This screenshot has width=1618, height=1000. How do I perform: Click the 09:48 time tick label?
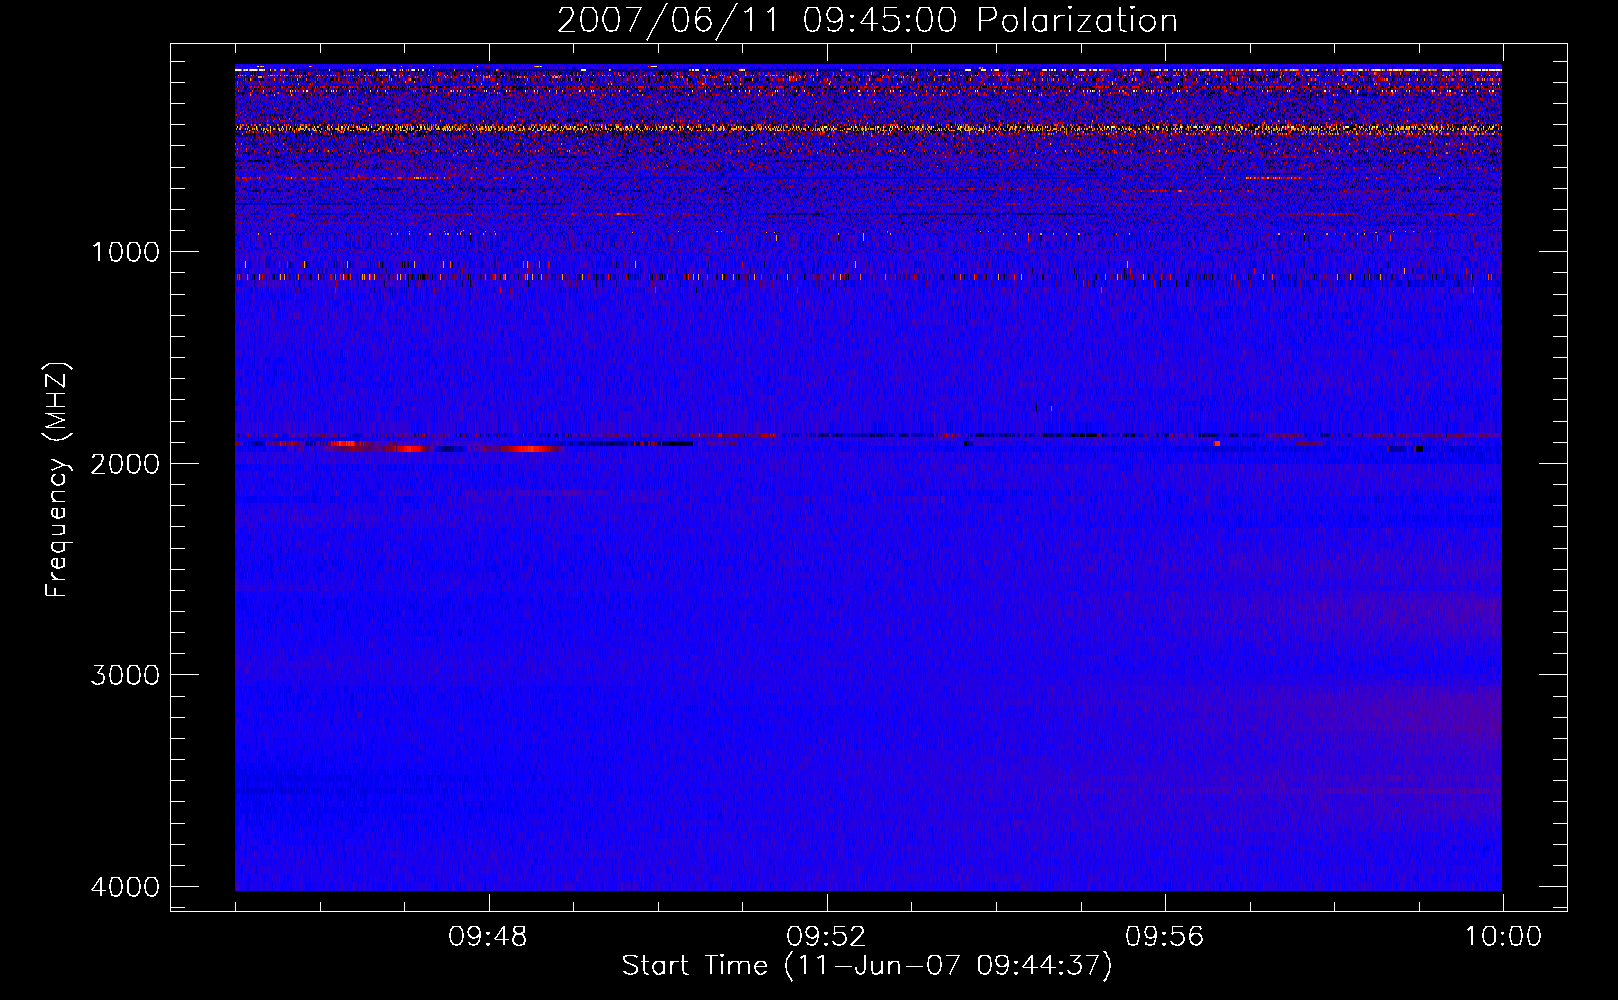(x=488, y=937)
